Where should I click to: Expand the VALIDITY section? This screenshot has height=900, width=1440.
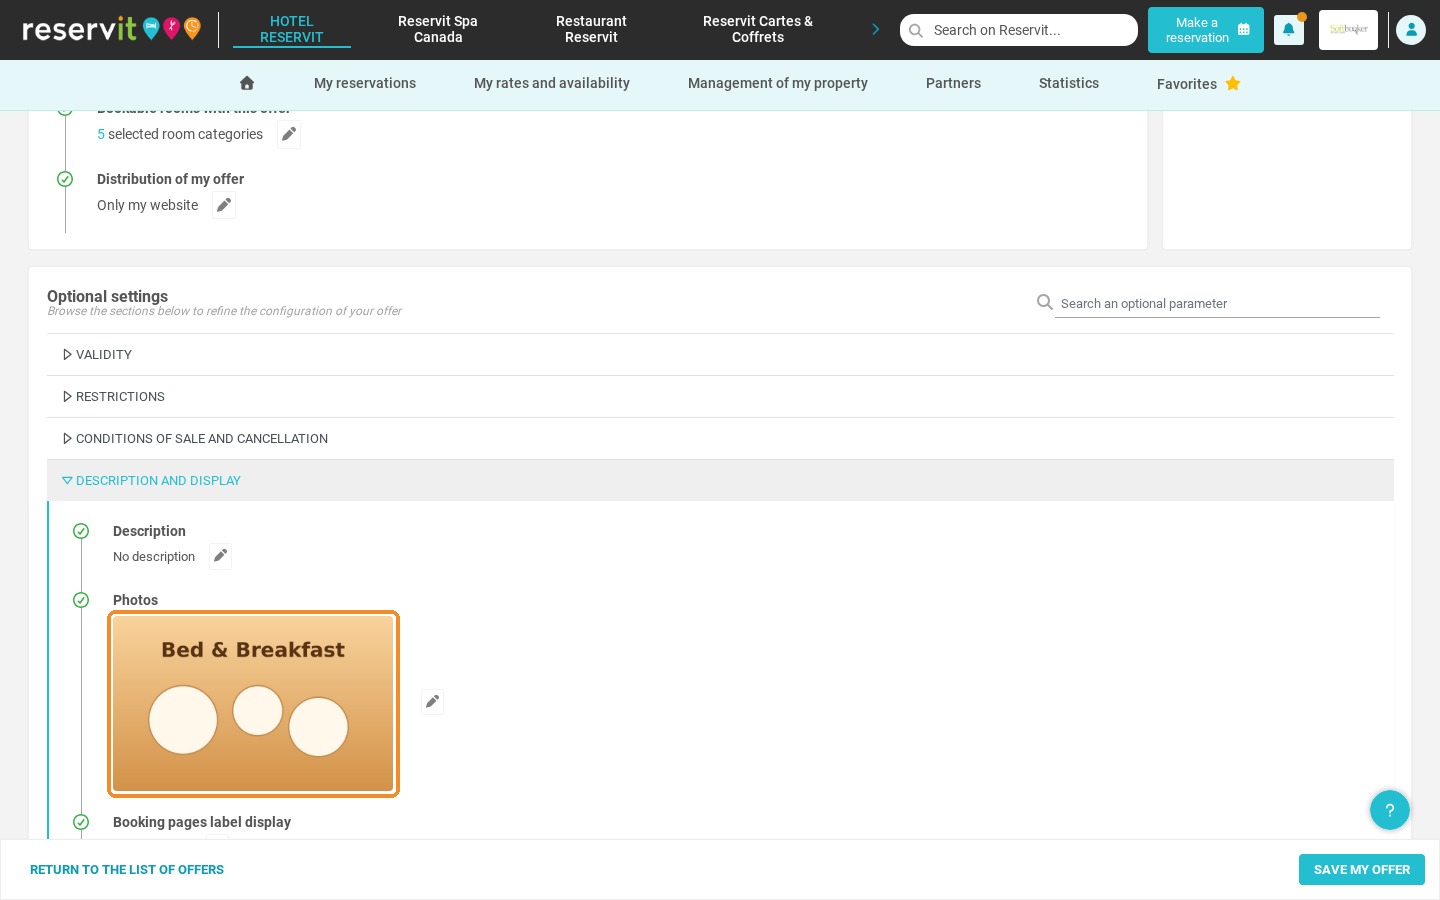[x=720, y=355]
